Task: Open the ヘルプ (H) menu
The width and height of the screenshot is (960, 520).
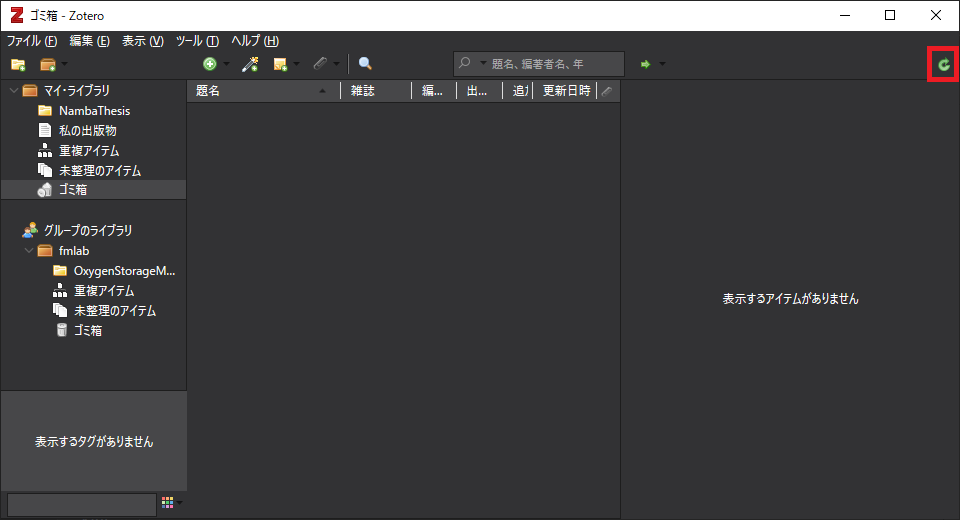Action: 255,41
